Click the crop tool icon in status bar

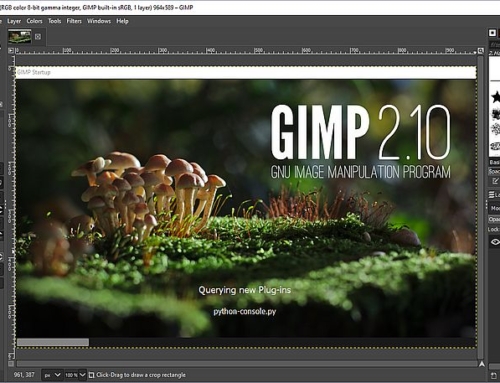pos(91,375)
